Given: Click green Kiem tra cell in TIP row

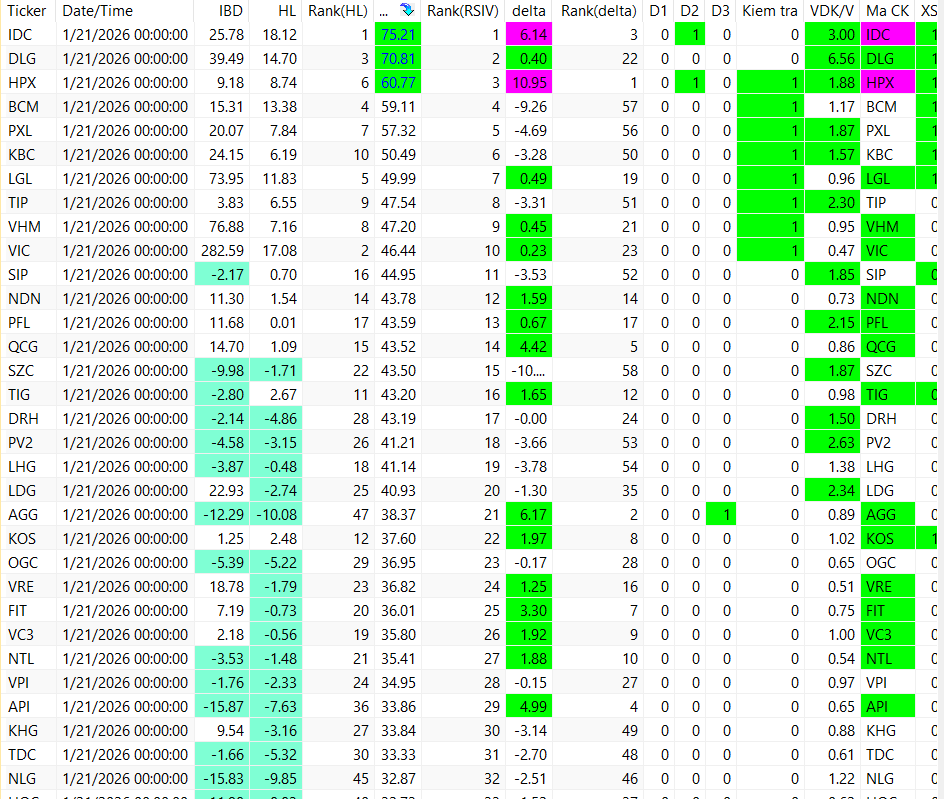Looking at the screenshot, I should point(771,203).
